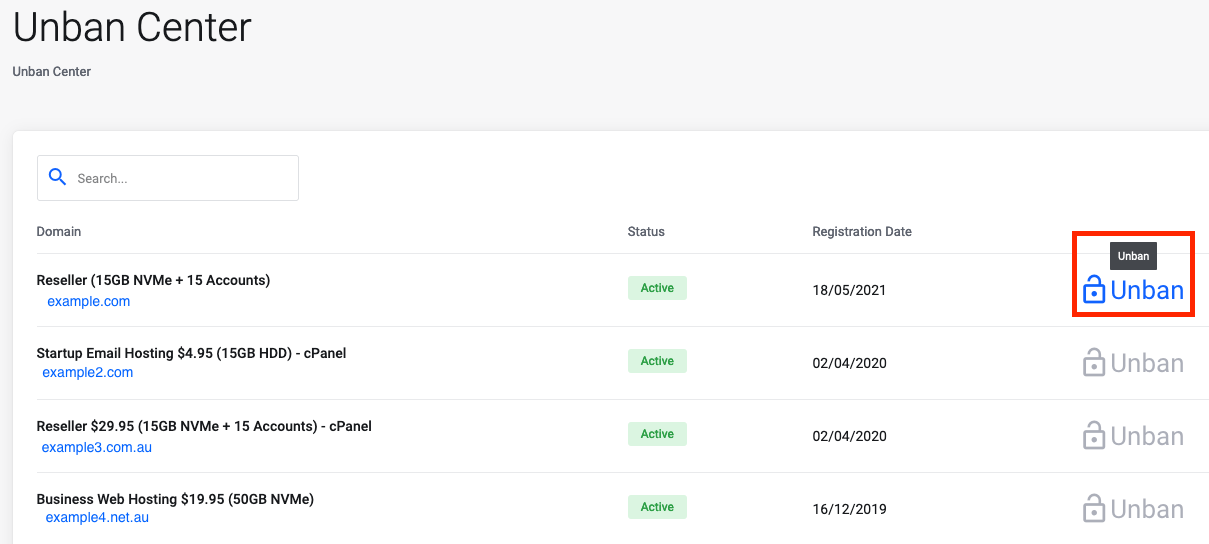Focus the Search... input field
This screenshot has height=544, width=1209.
point(168,178)
